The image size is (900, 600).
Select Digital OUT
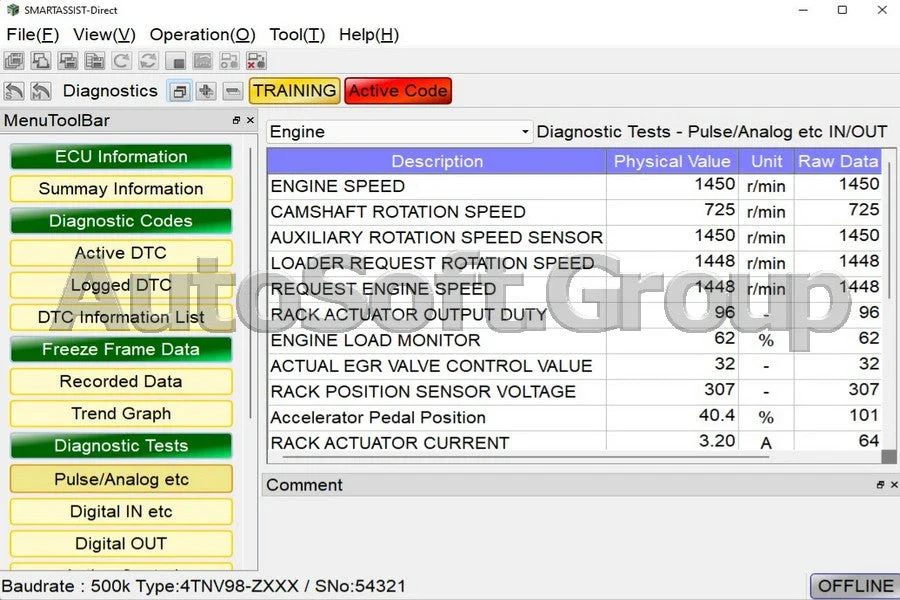(x=121, y=544)
